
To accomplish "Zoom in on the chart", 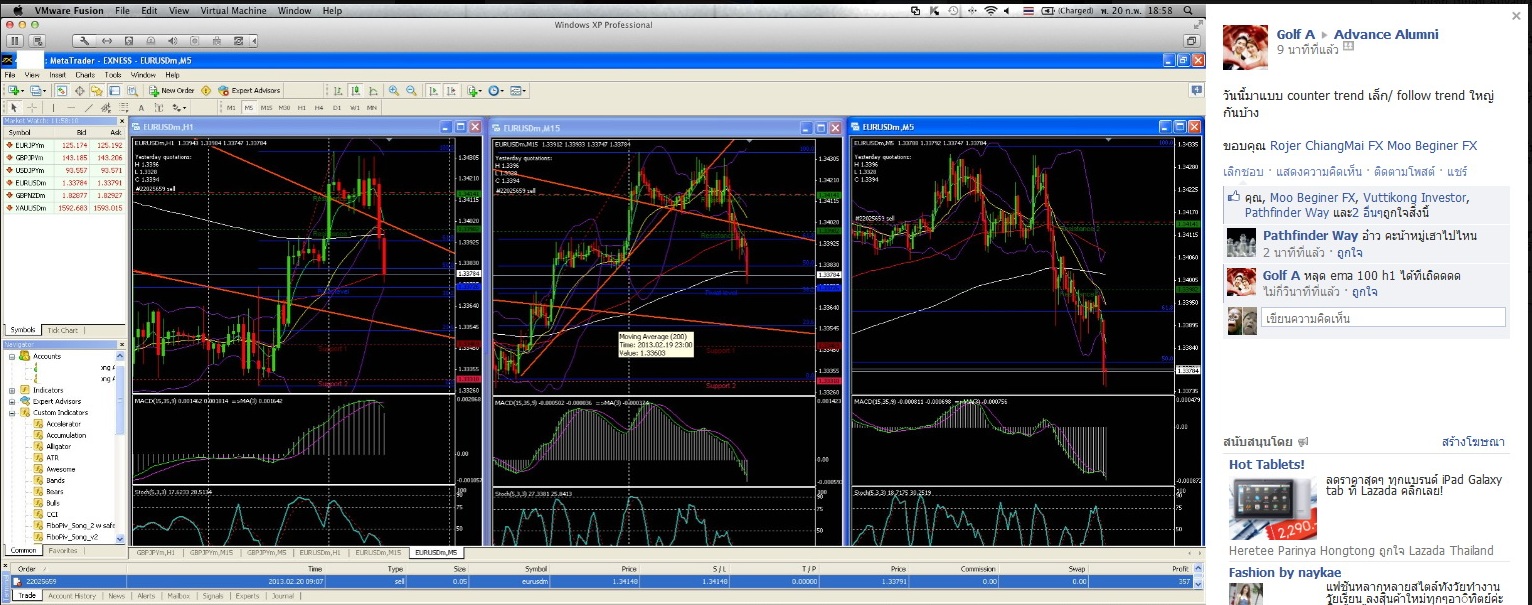I will point(394,90).
